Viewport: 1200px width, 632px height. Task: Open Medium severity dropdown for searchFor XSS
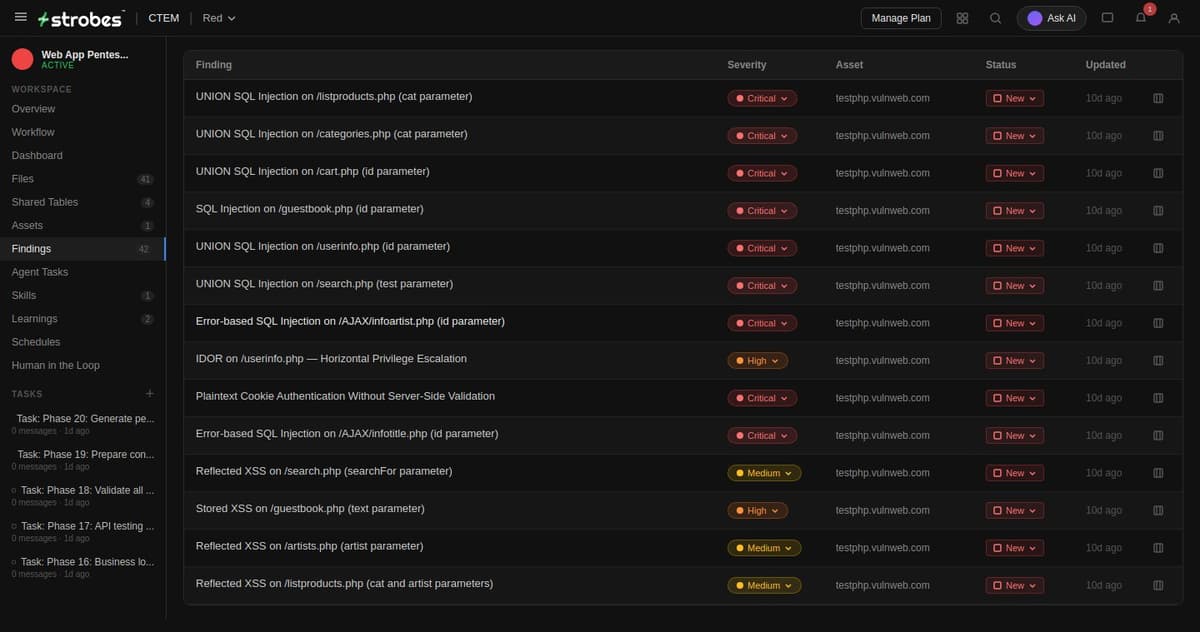(764, 473)
